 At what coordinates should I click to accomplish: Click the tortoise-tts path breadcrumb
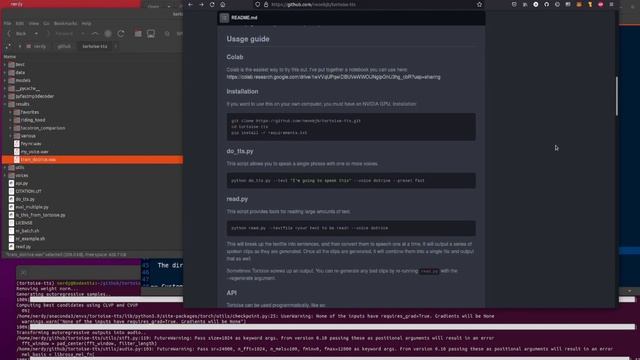(x=95, y=47)
